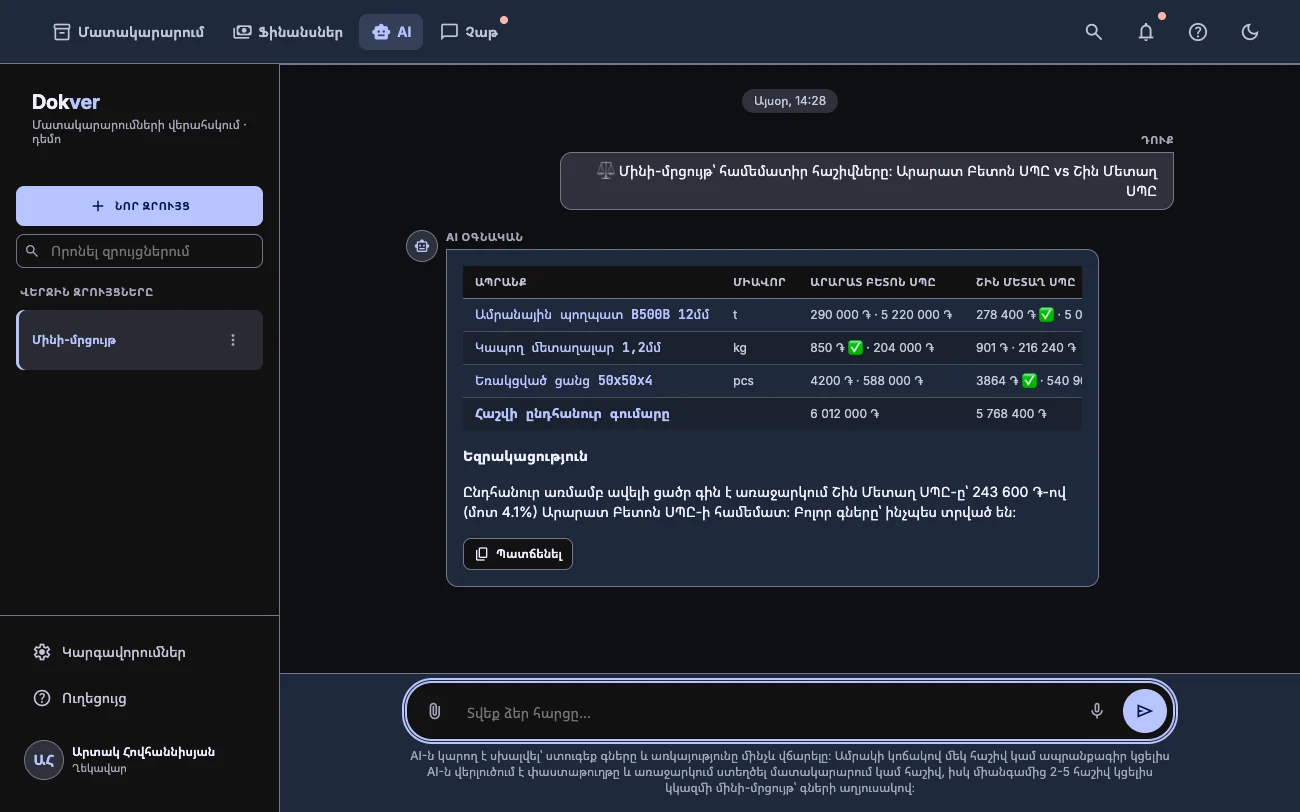The image size is (1300, 812).
Task: Click the search magnifier icon in top bar
Action: 1094,32
